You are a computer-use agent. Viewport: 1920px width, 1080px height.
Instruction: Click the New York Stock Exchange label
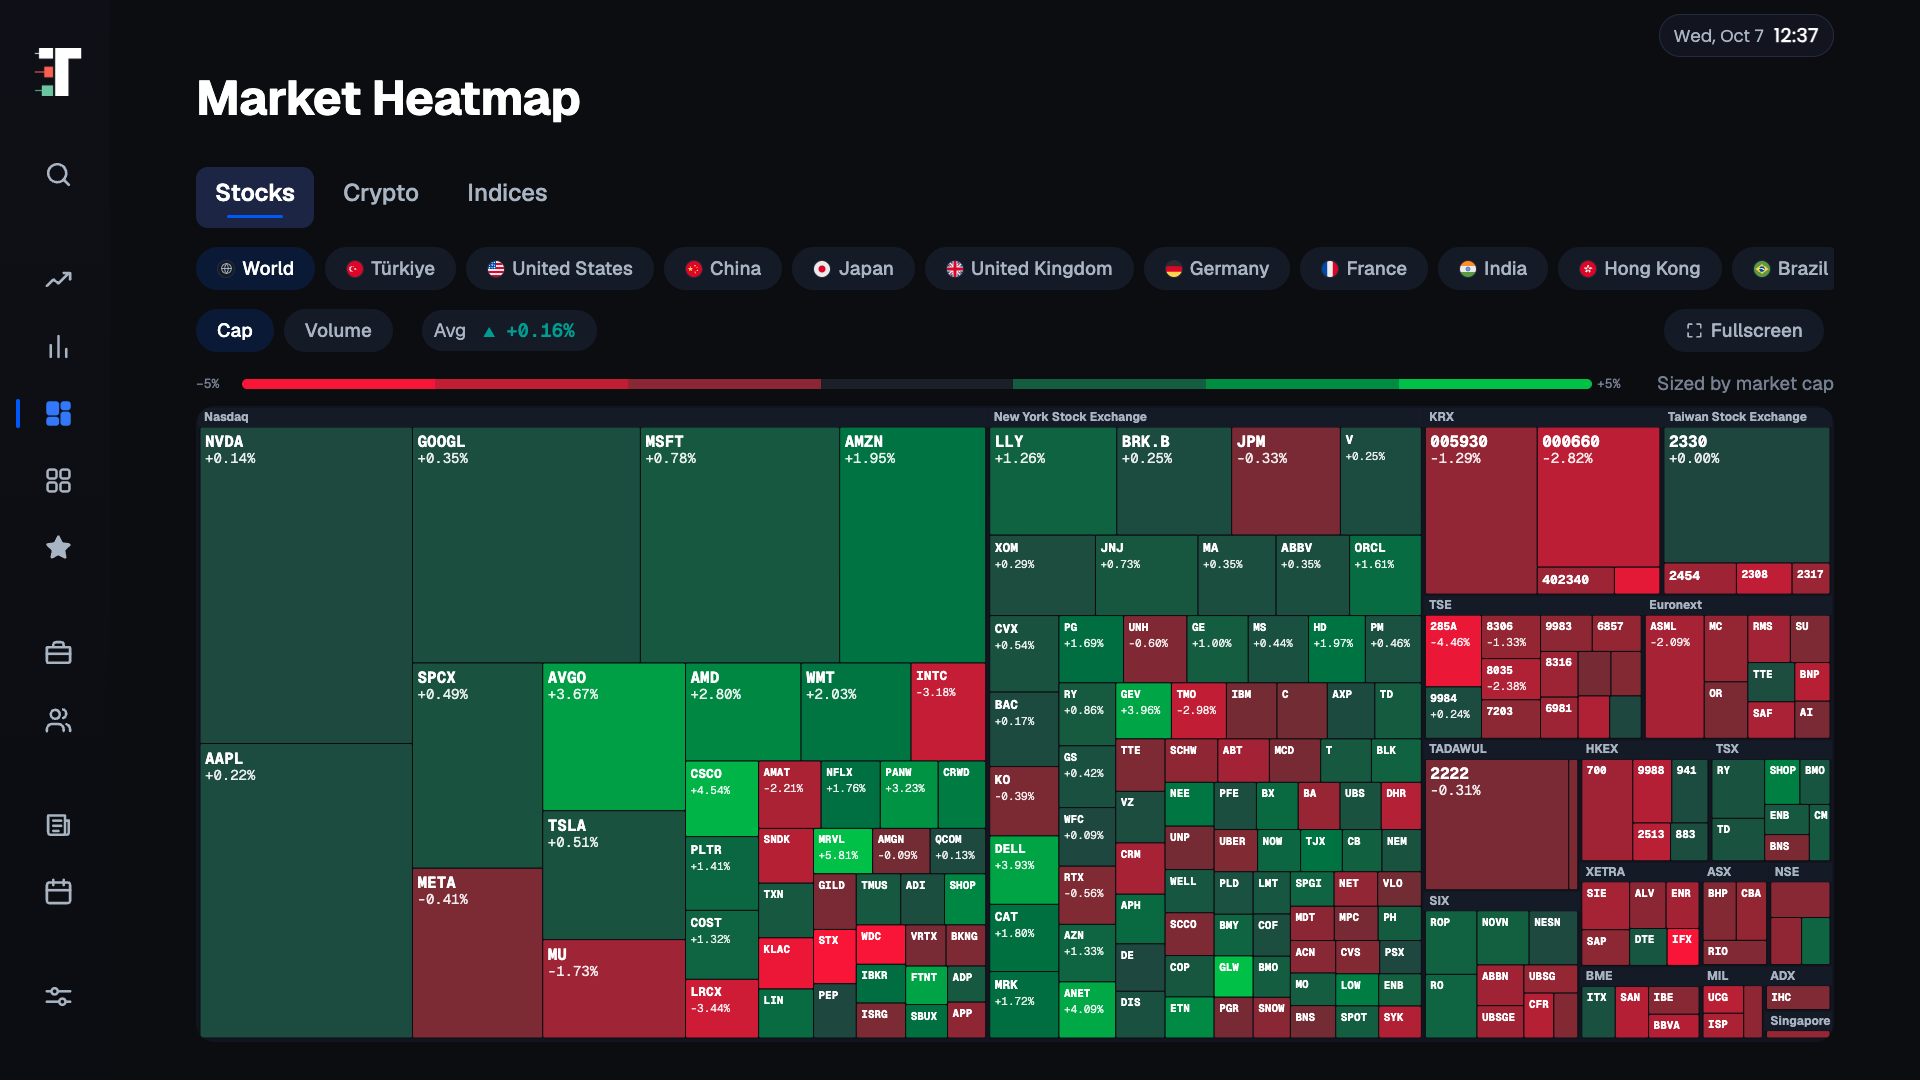pyautogui.click(x=1070, y=417)
